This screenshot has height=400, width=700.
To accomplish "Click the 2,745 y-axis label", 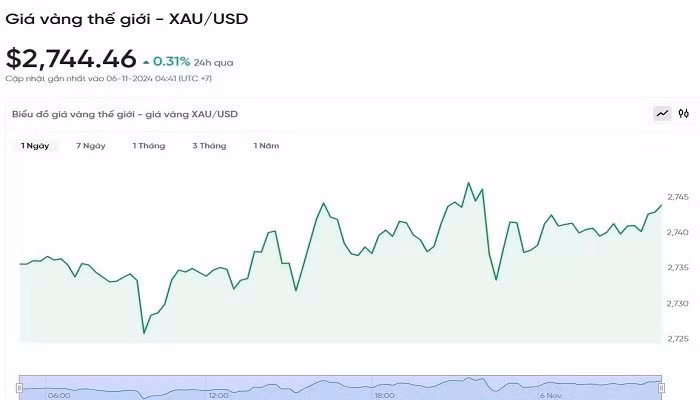I will pyautogui.click(x=678, y=197).
